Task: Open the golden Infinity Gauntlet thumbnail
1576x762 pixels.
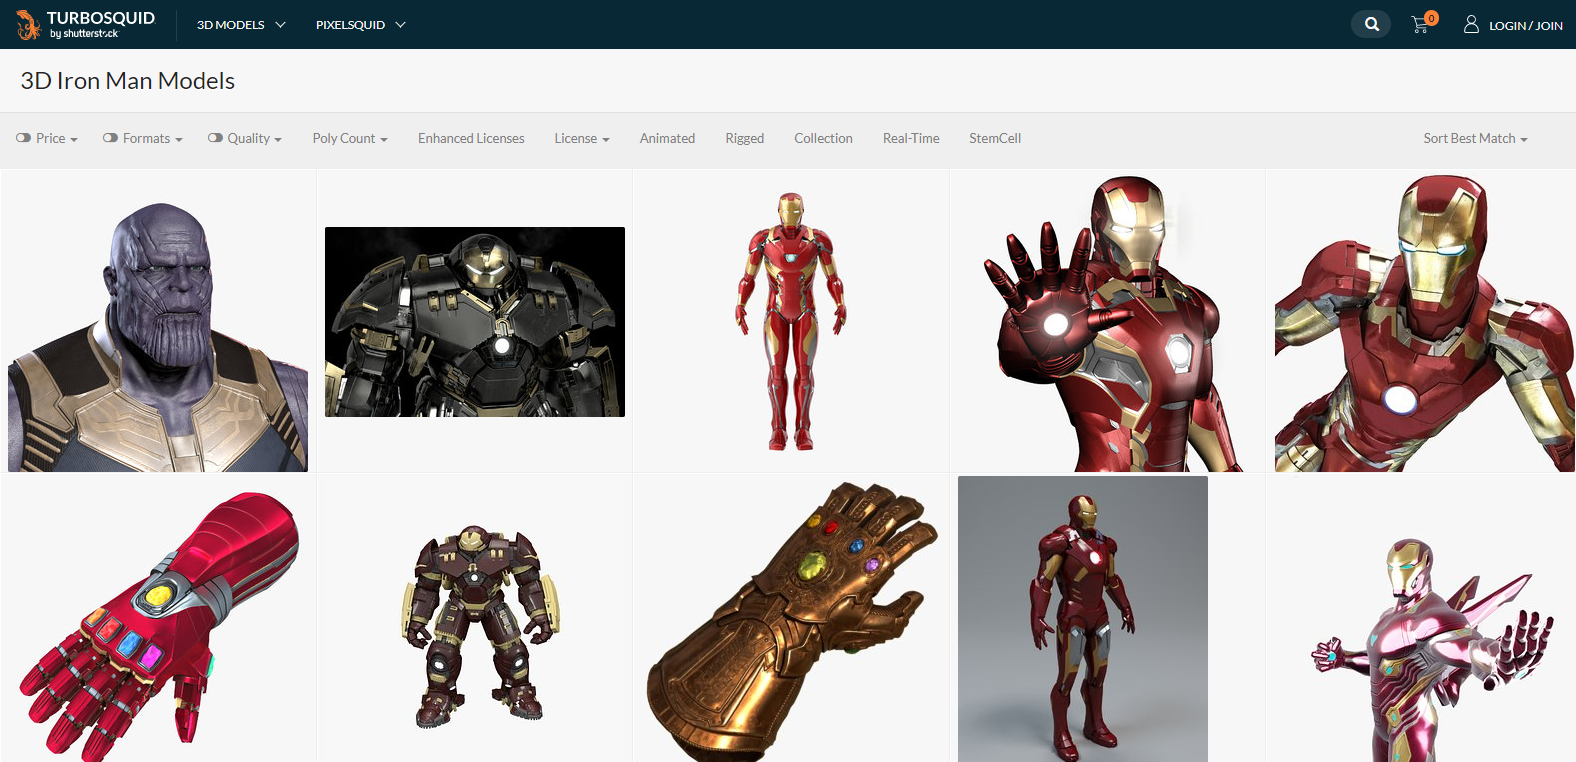Action: [791, 622]
